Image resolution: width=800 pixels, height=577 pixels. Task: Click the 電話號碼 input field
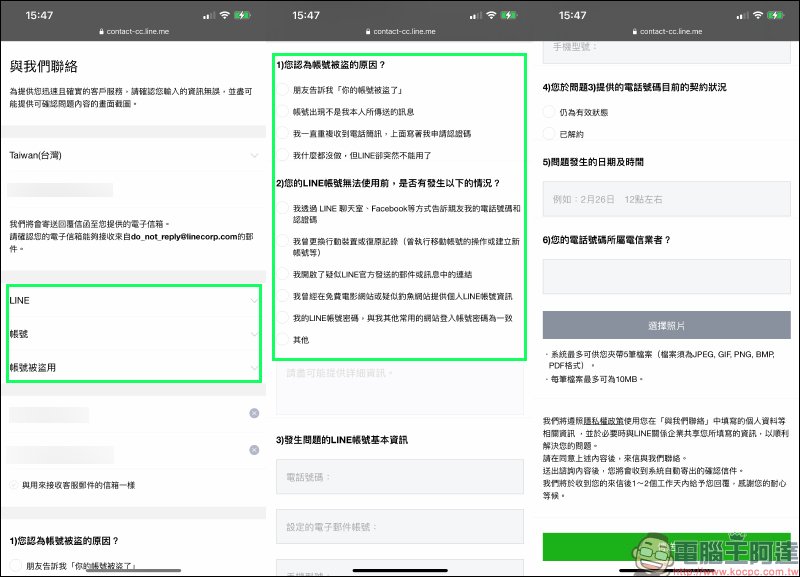click(x=399, y=477)
